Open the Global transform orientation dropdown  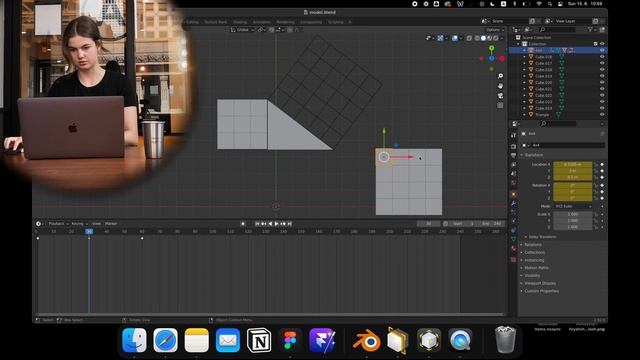coord(242,30)
